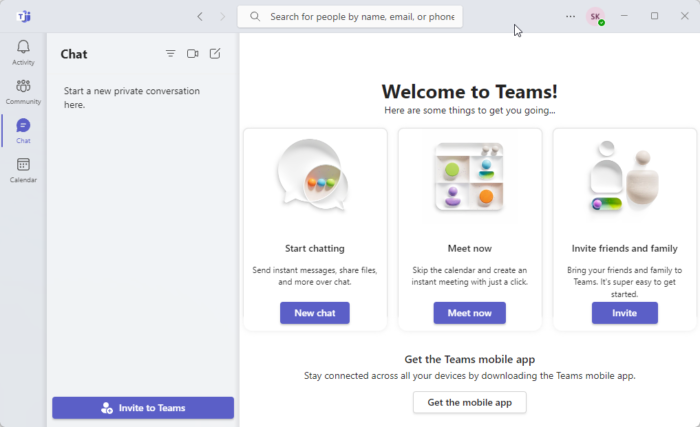The image size is (700, 427).
Task: Click the Meet now illustration
Action: pos(469,177)
